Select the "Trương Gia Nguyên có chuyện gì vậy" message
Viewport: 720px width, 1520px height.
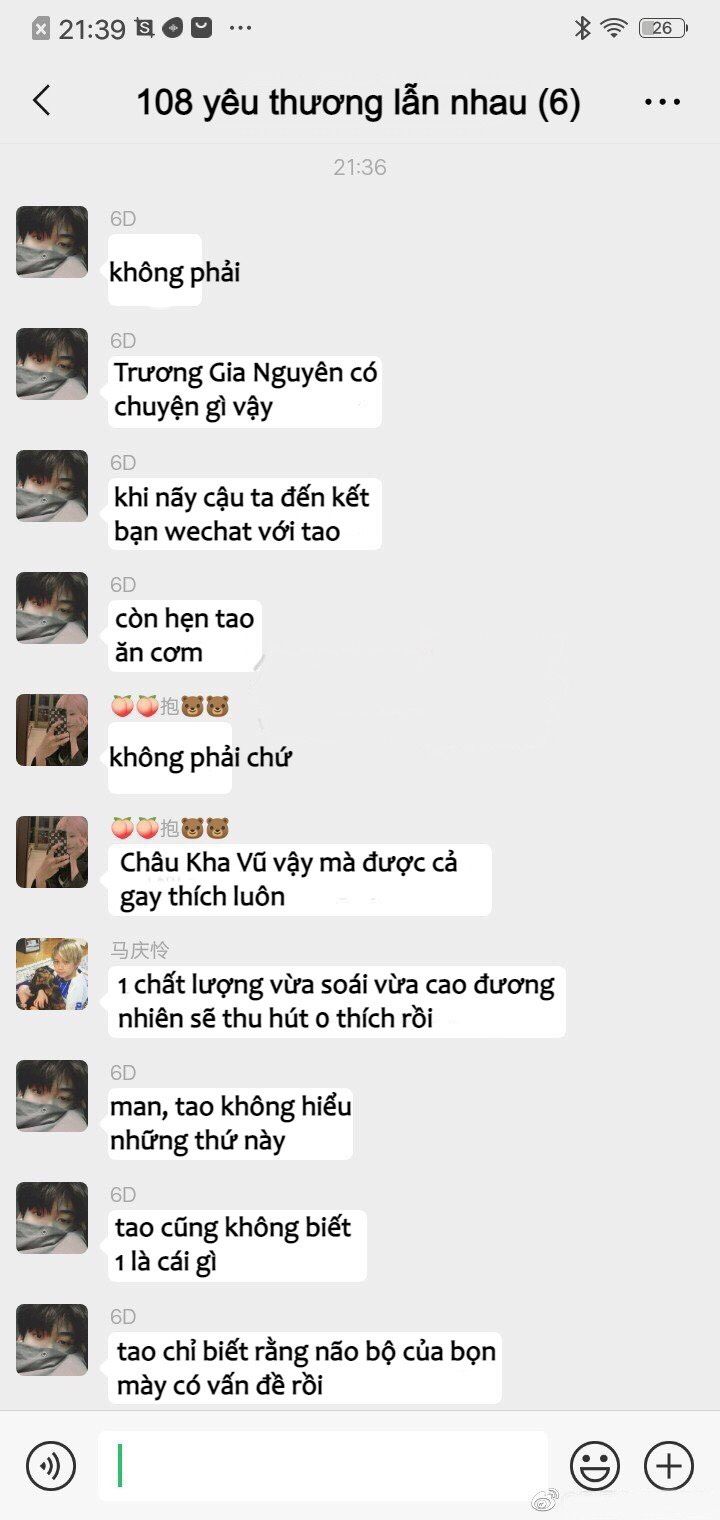(245, 391)
